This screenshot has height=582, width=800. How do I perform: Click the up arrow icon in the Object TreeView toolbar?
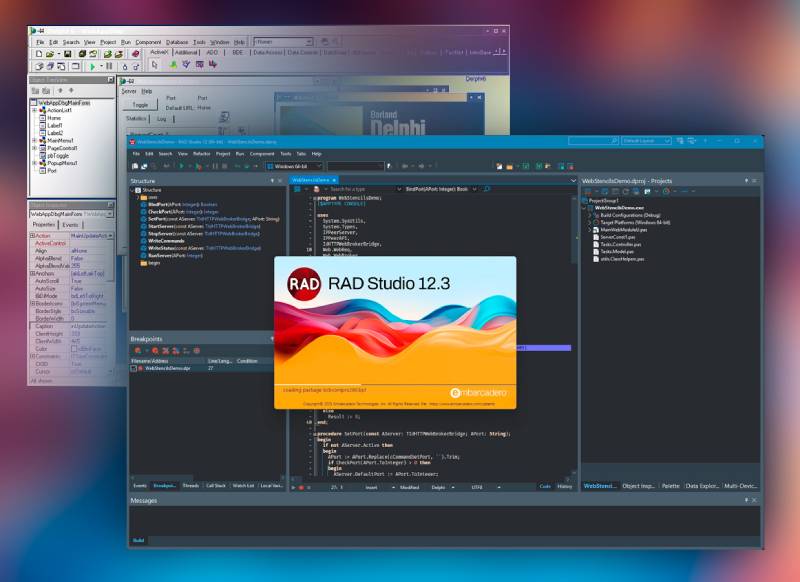coord(60,91)
